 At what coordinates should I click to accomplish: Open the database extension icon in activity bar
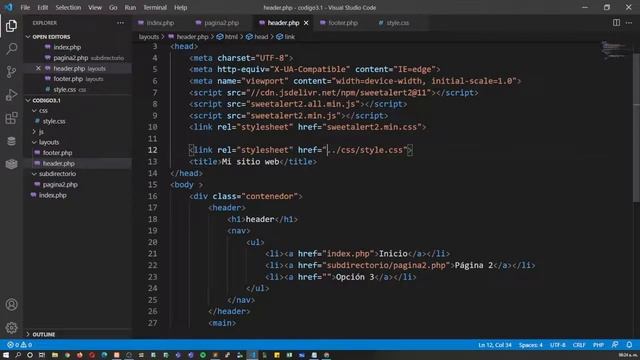point(11,141)
